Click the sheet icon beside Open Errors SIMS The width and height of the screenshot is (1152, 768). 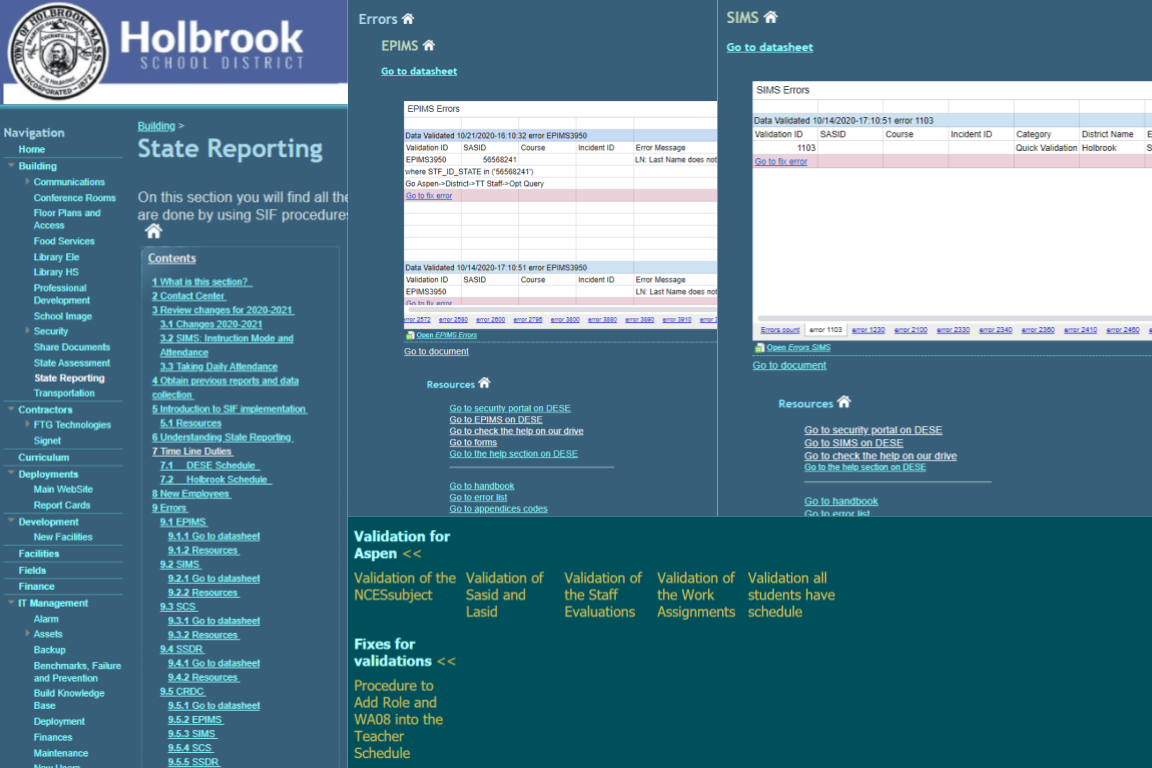(x=760, y=348)
